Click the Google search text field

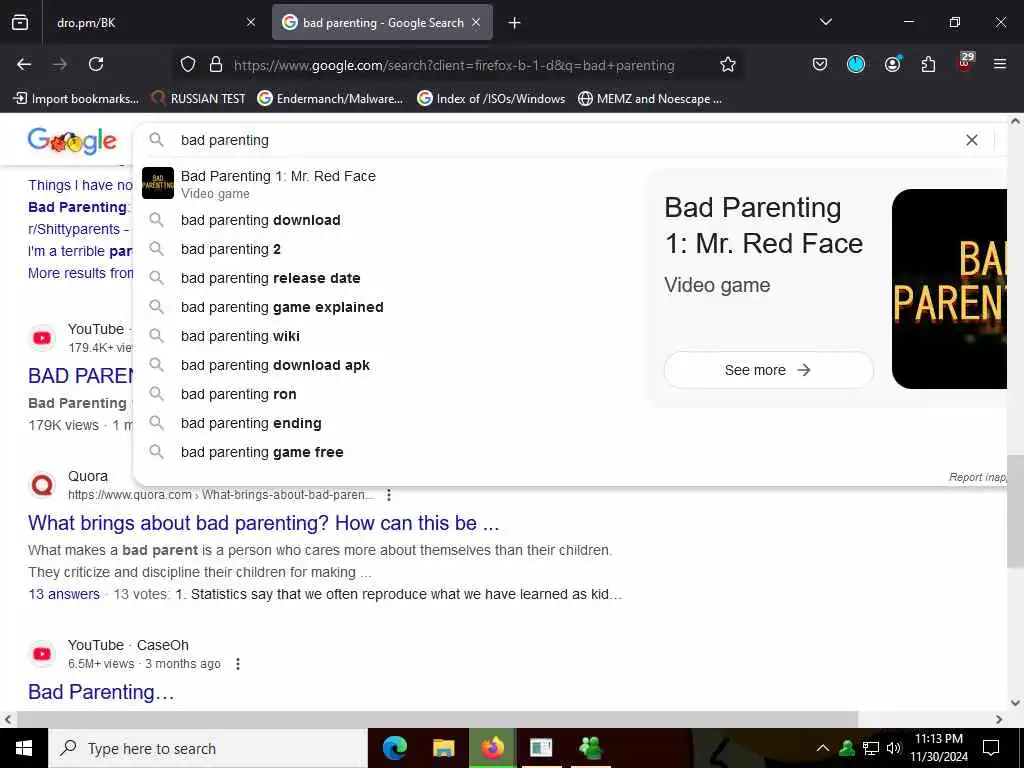568,140
